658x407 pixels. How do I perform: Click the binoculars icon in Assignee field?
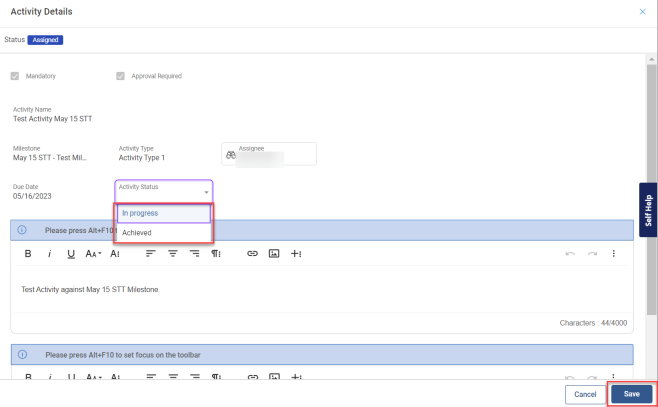231,154
